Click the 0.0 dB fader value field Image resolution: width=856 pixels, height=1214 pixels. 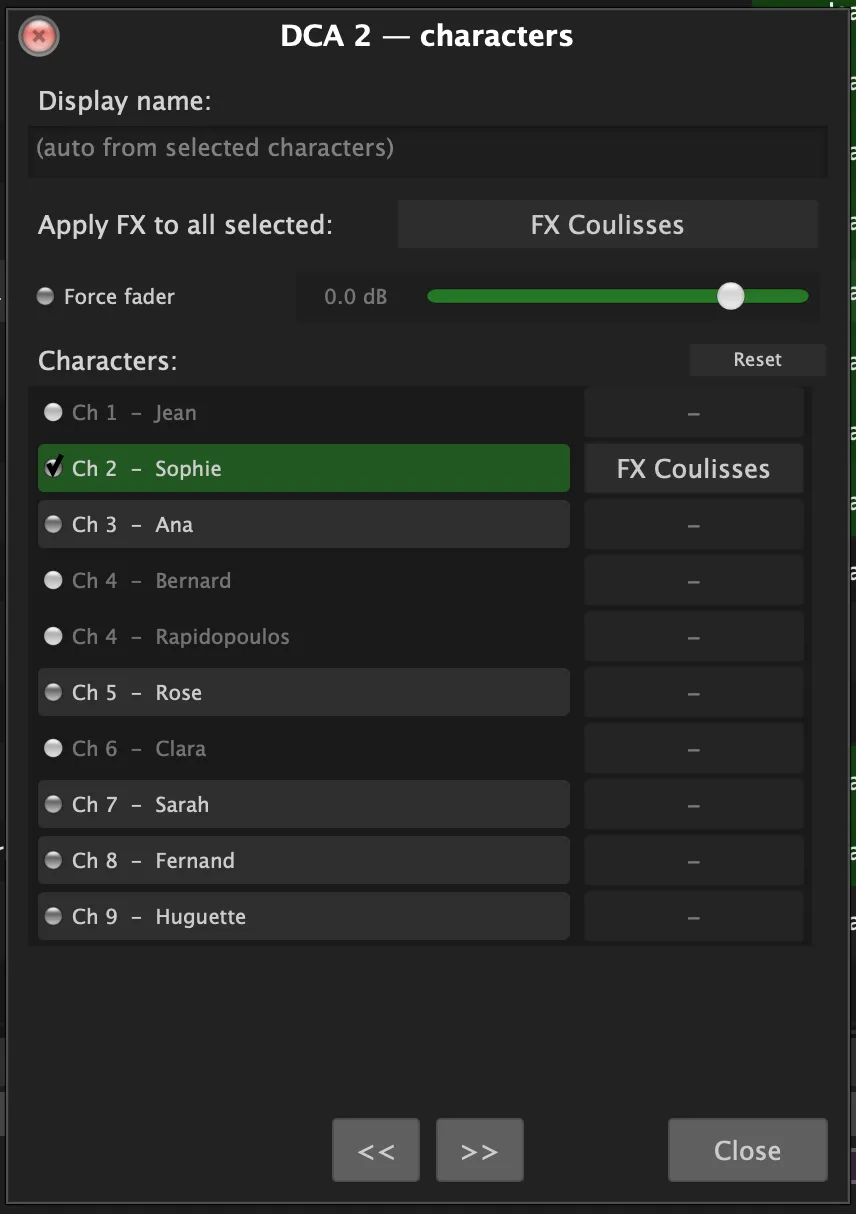[355, 297]
